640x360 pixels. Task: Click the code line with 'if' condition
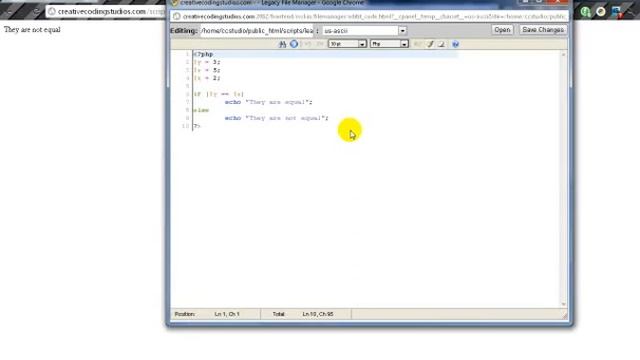[x=218, y=94]
